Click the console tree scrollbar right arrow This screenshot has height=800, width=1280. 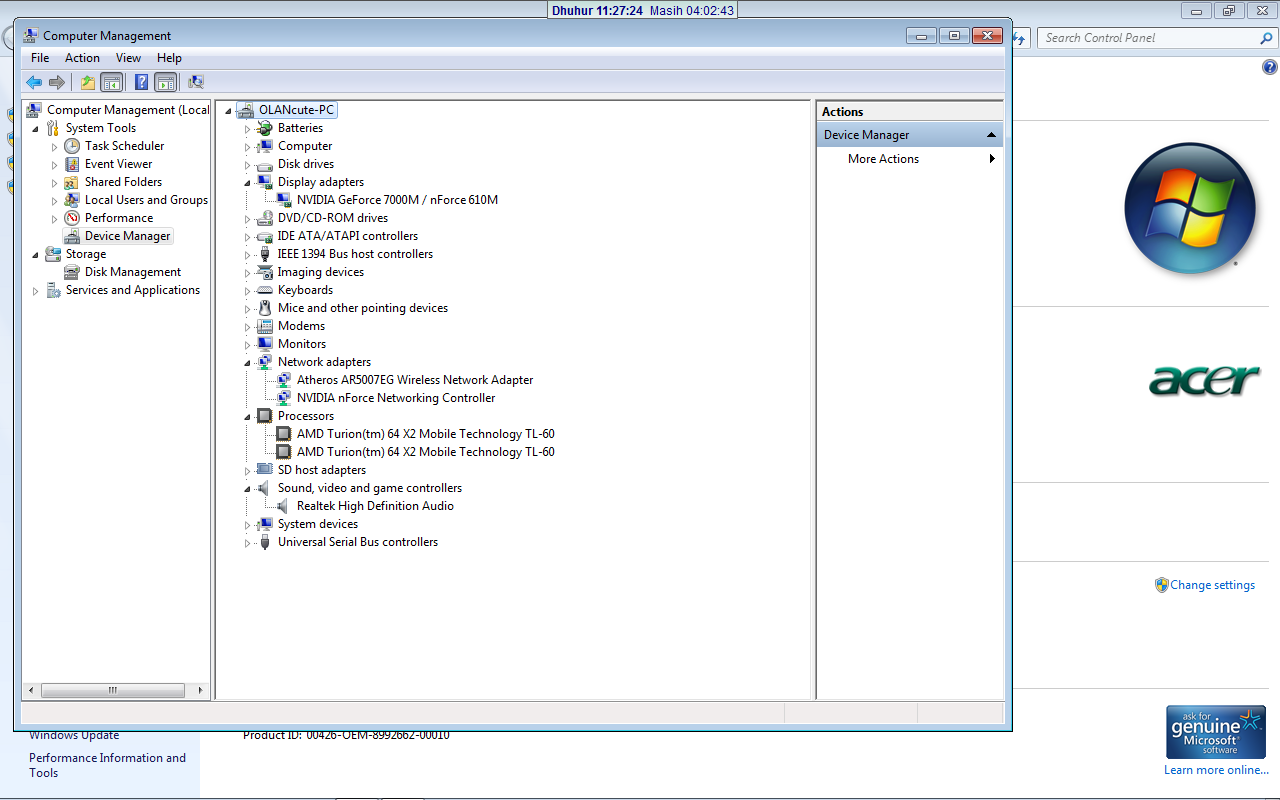[200, 690]
